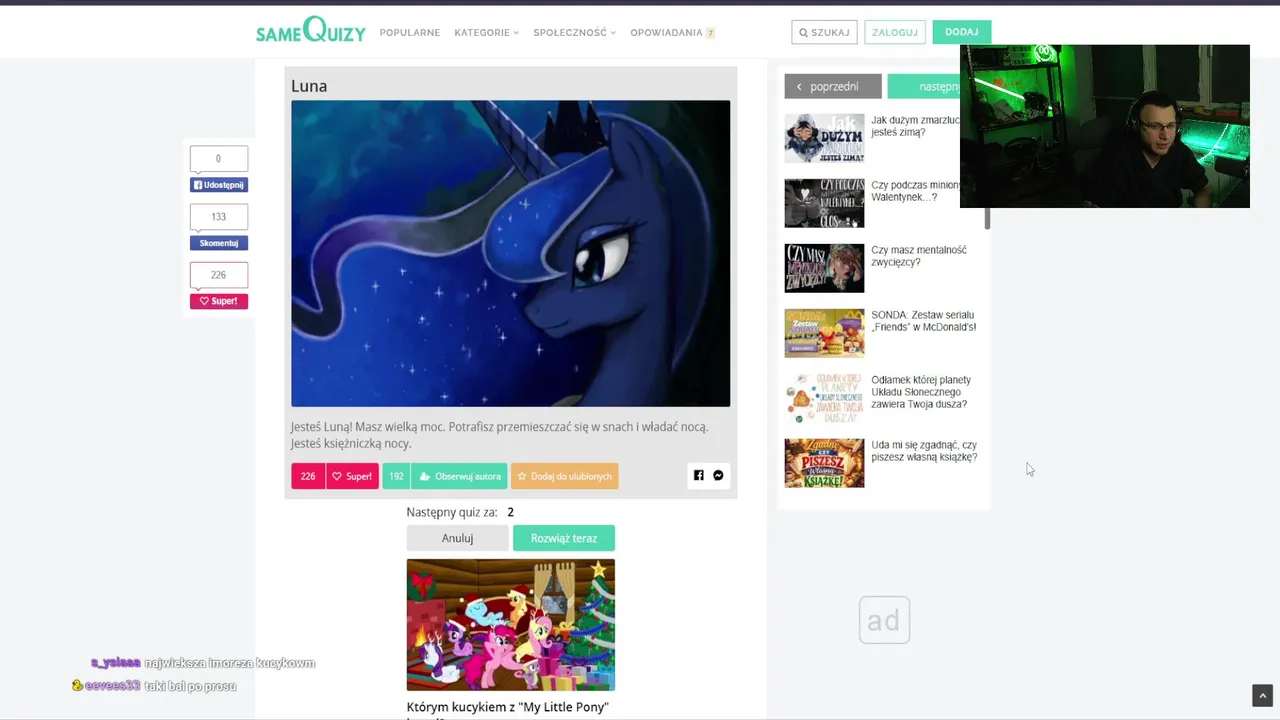Click the Opowiadania badge number 7
The height and width of the screenshot is (720, 1280).
tap(710, 33)
